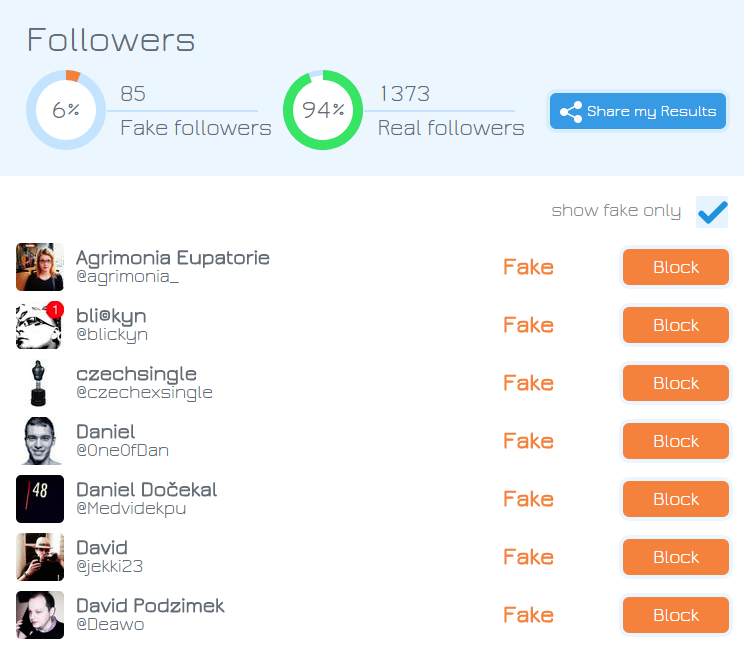Block David Podzimek
744x653 pixels.
point(676,615)
